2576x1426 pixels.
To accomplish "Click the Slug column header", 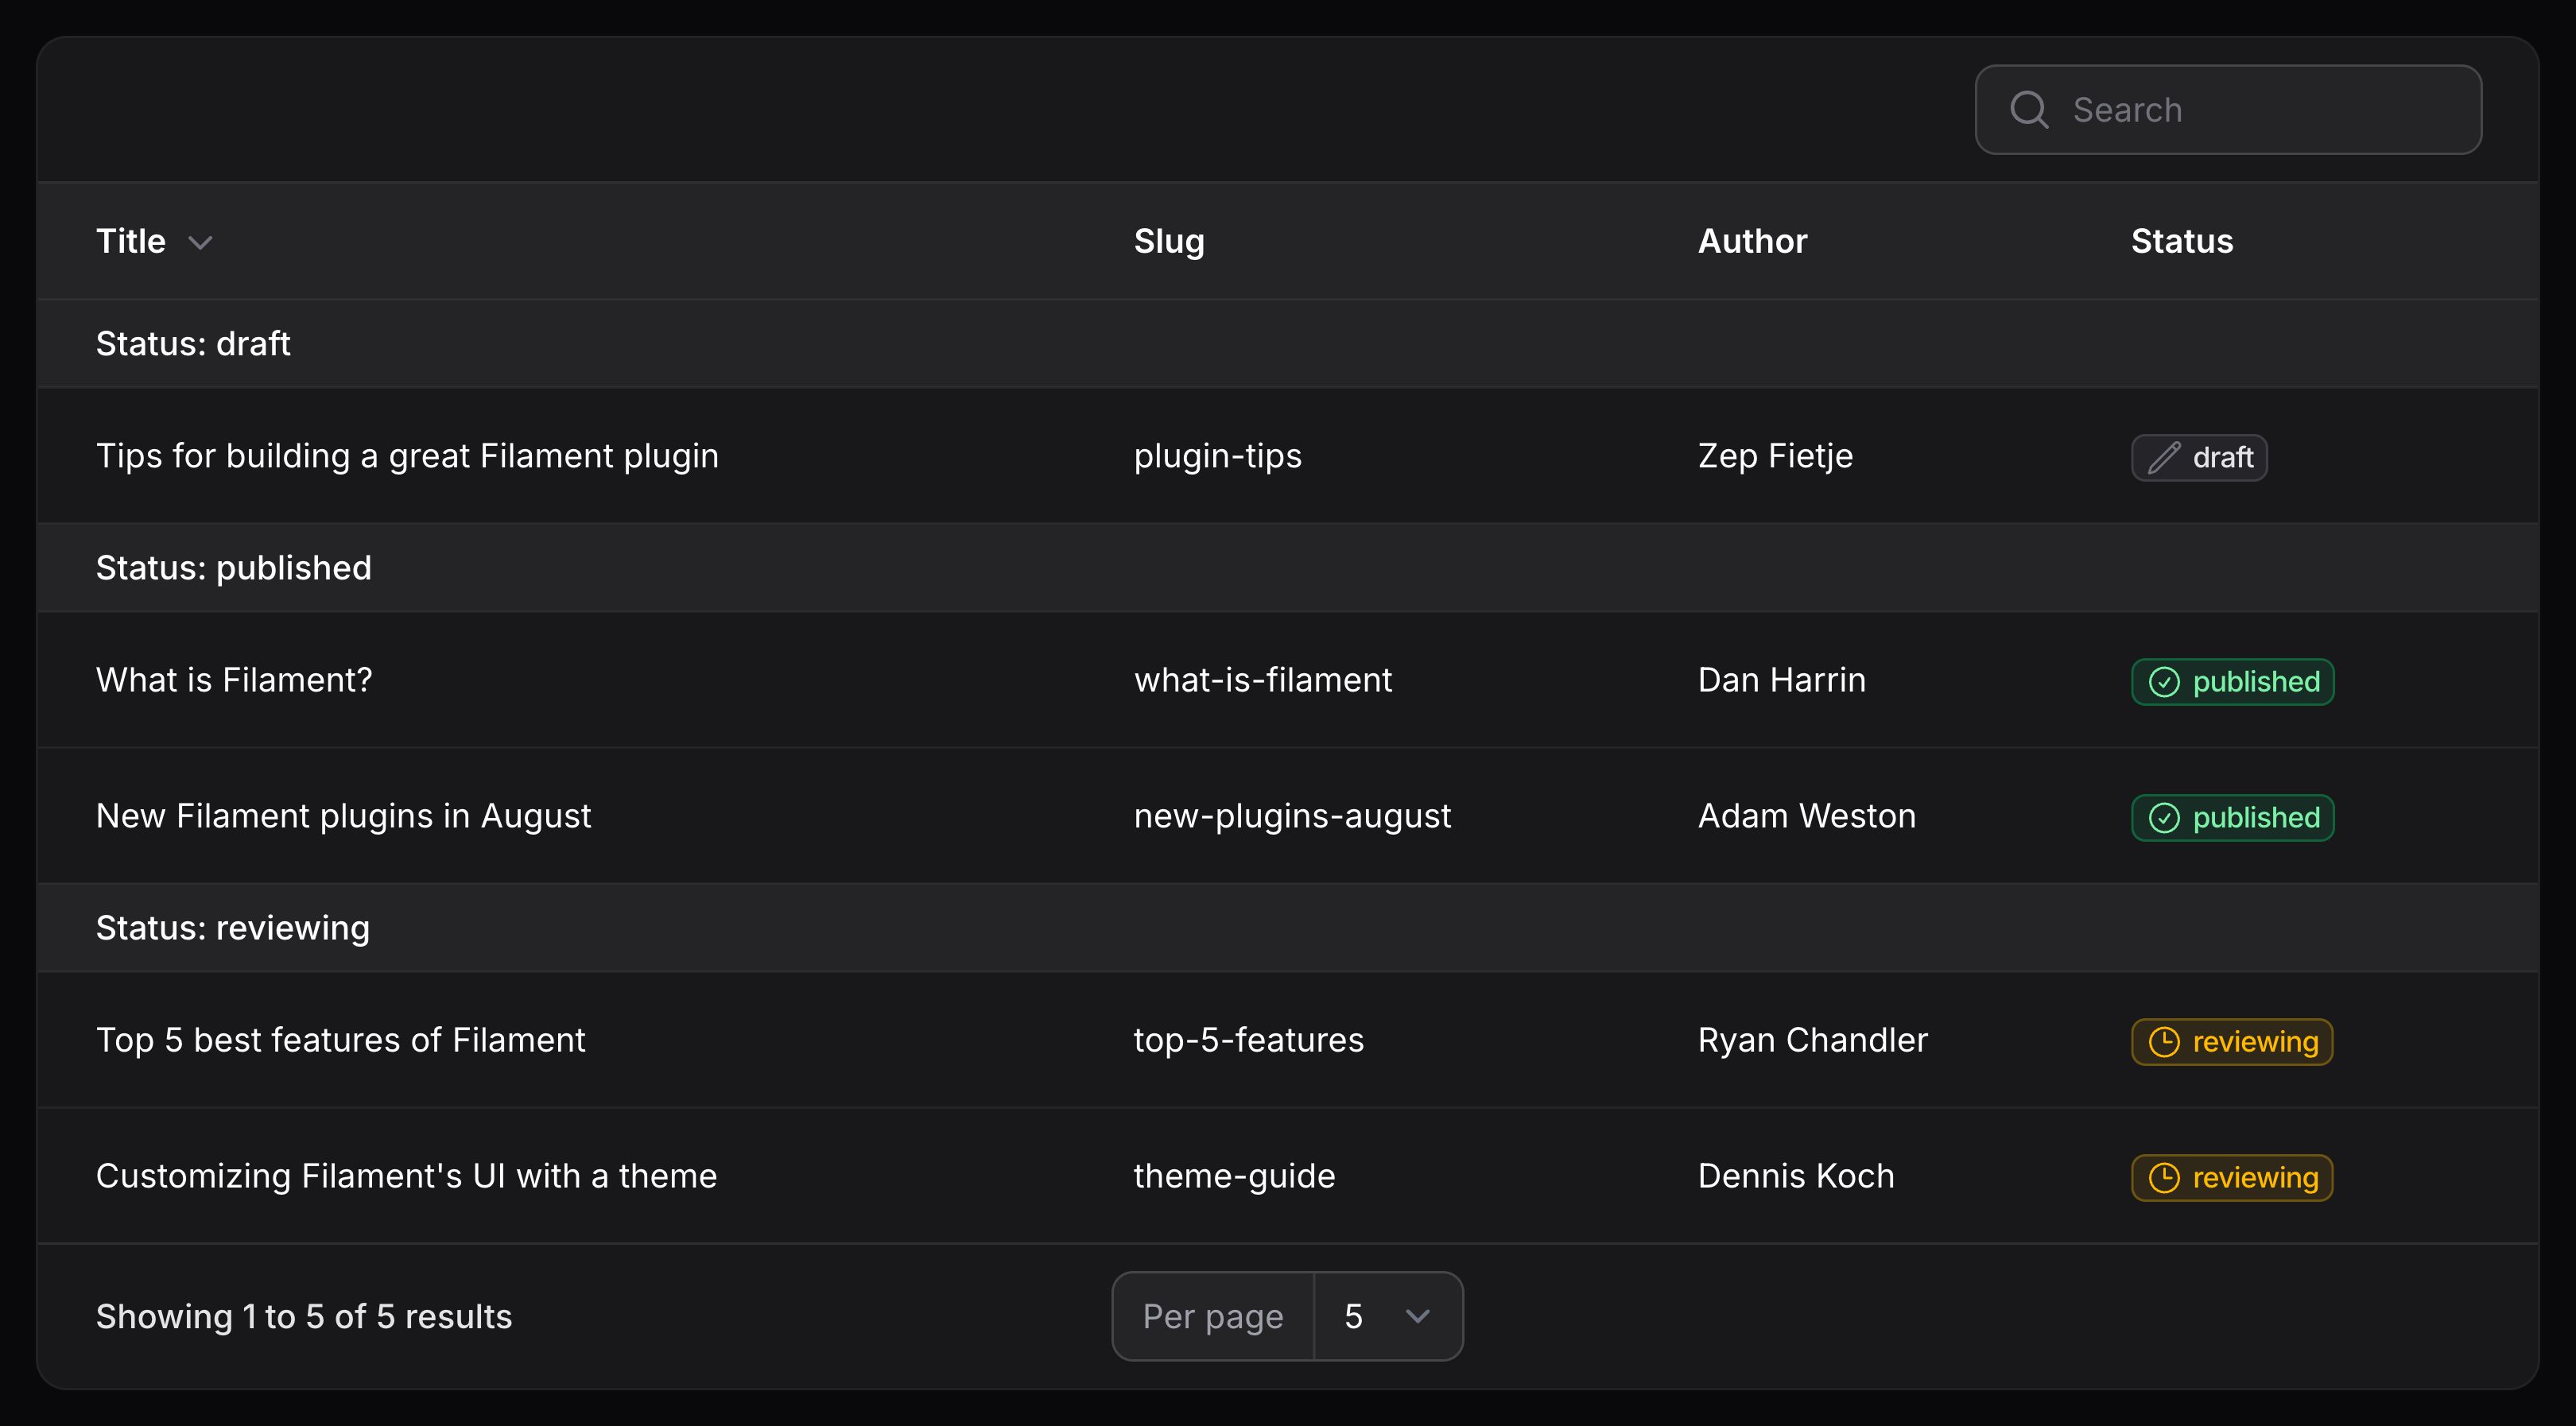I will (x=1169, y=242).
